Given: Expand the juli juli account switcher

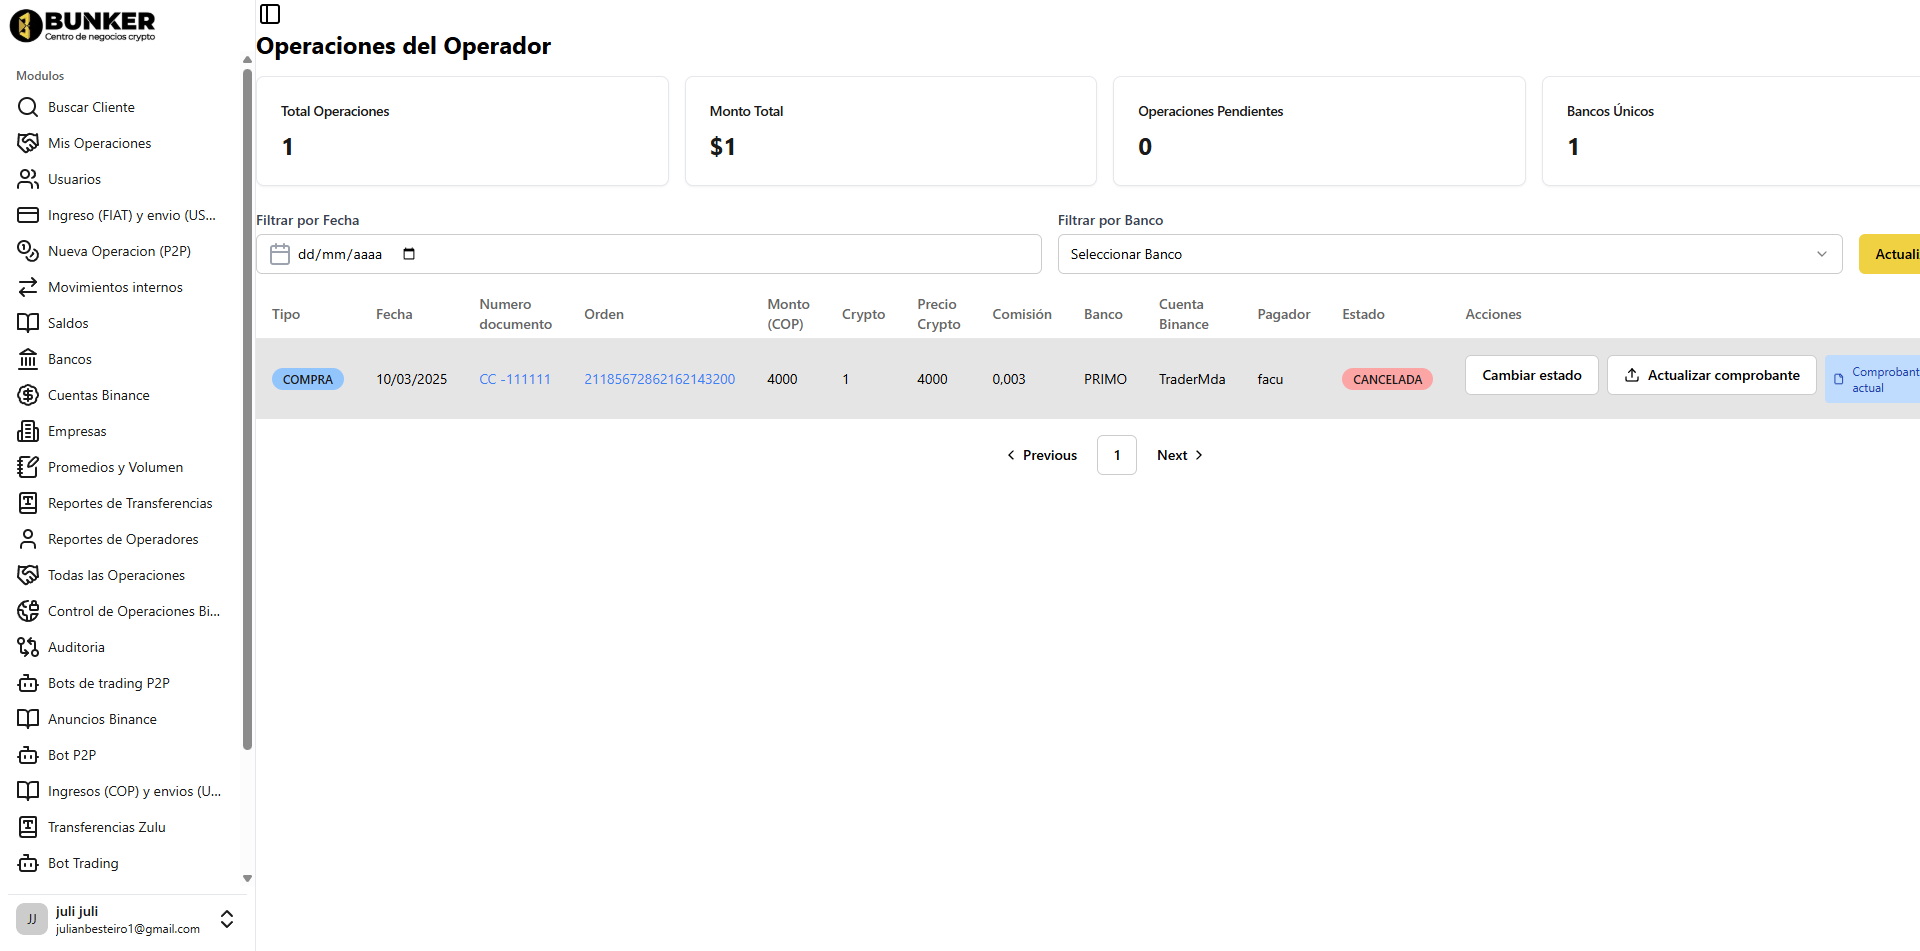Looking at the screenshot, I should pyautogui.click(x=227, y=919).
